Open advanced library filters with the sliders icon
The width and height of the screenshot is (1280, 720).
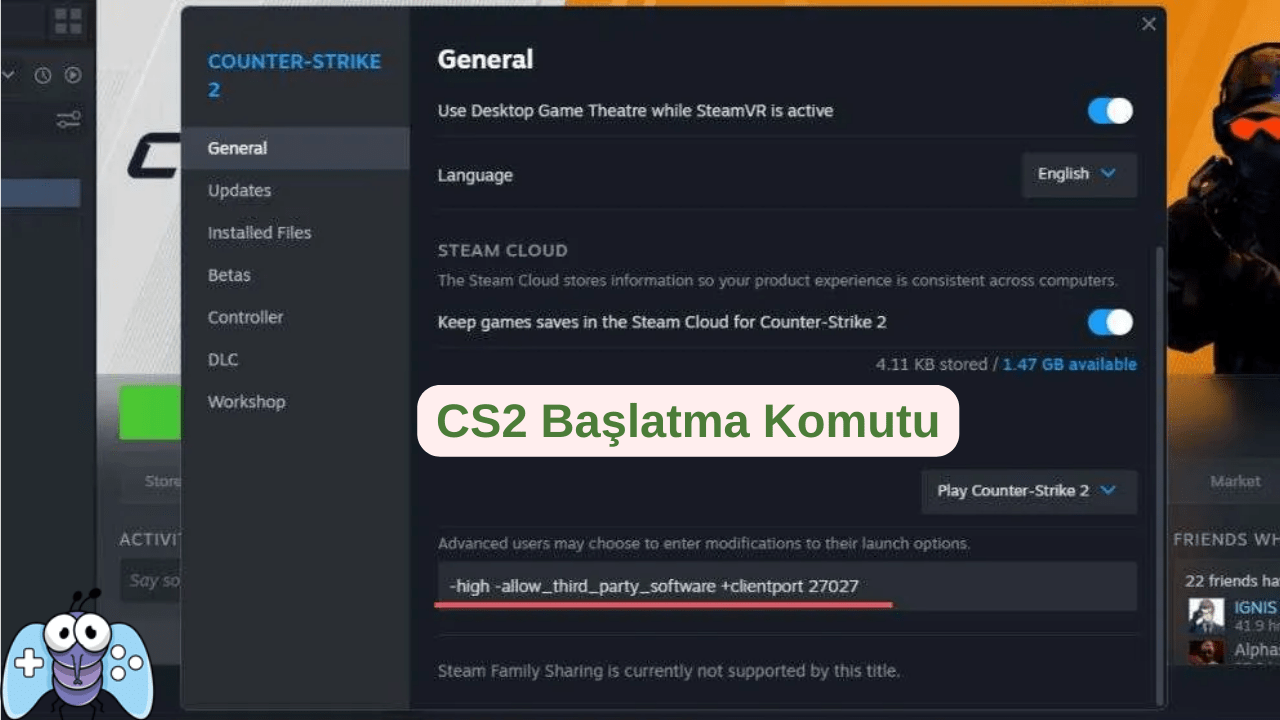[x=68, y=120]
